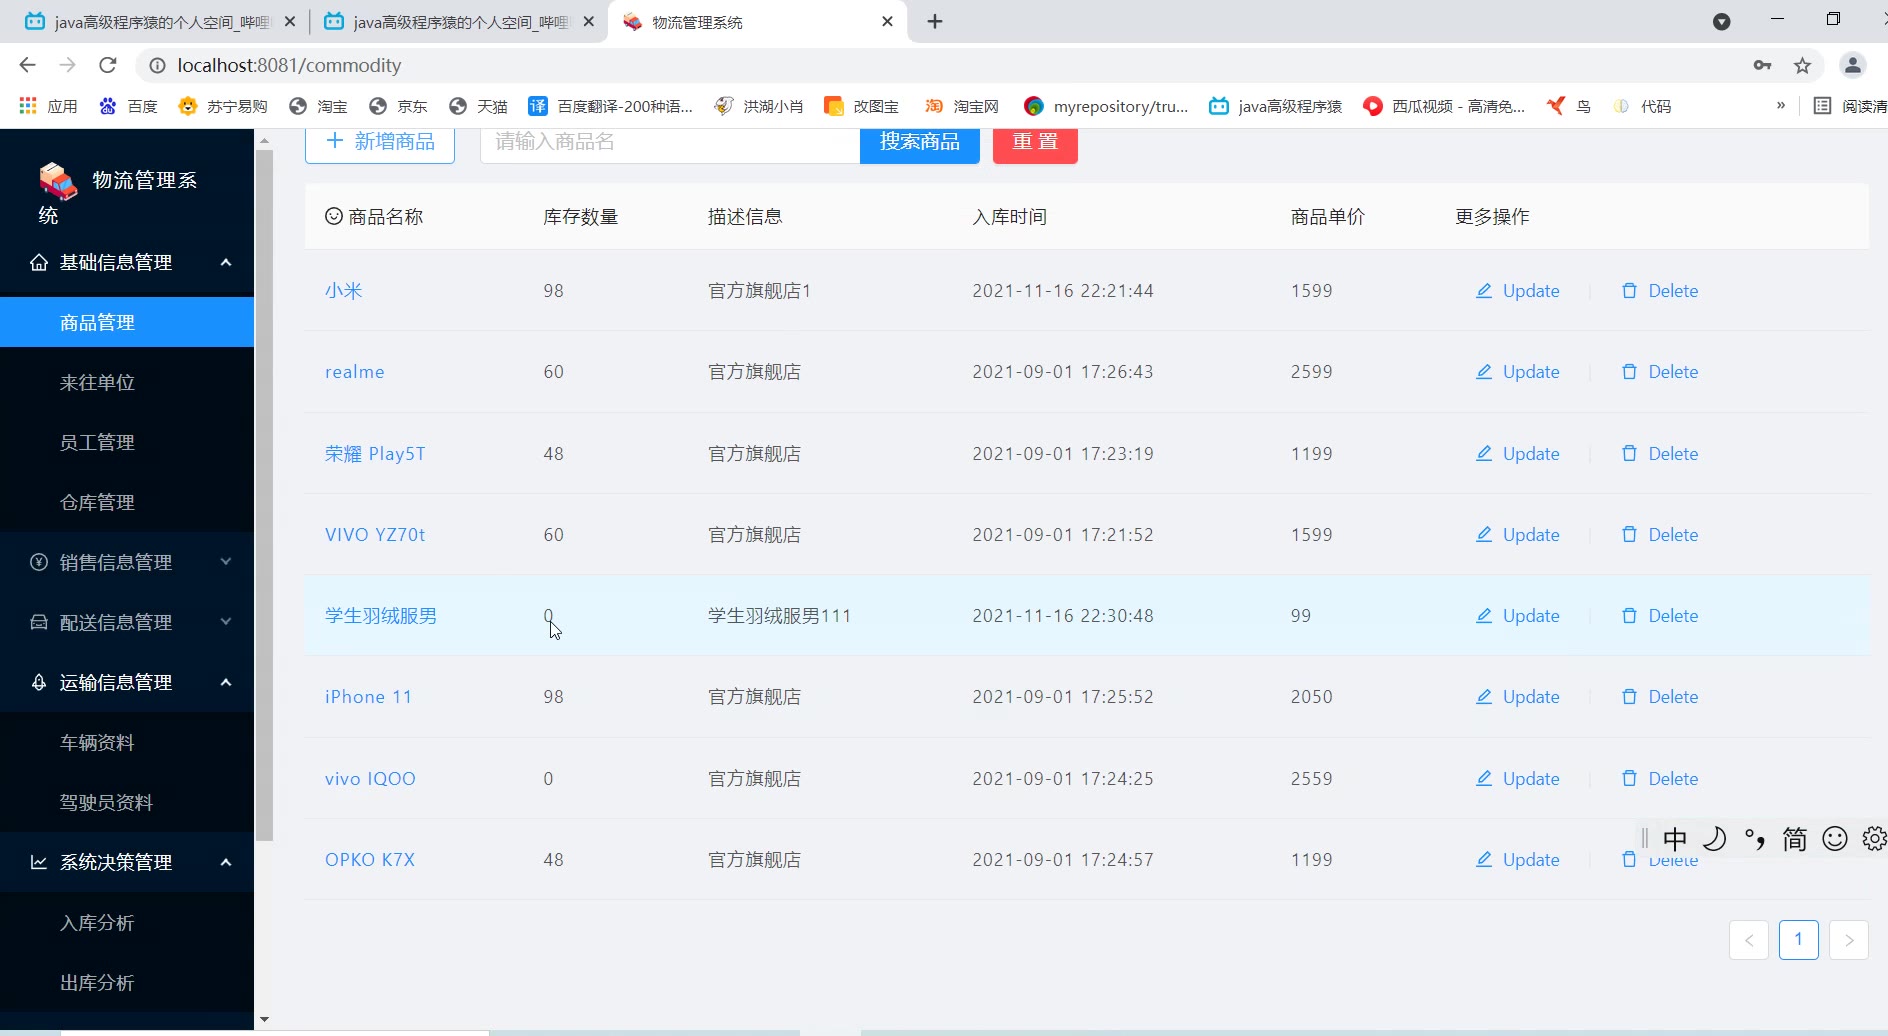This screenshot has height=1036, width=1888.
Task: Click the pencil icon in realme row
Action: 1484,372
